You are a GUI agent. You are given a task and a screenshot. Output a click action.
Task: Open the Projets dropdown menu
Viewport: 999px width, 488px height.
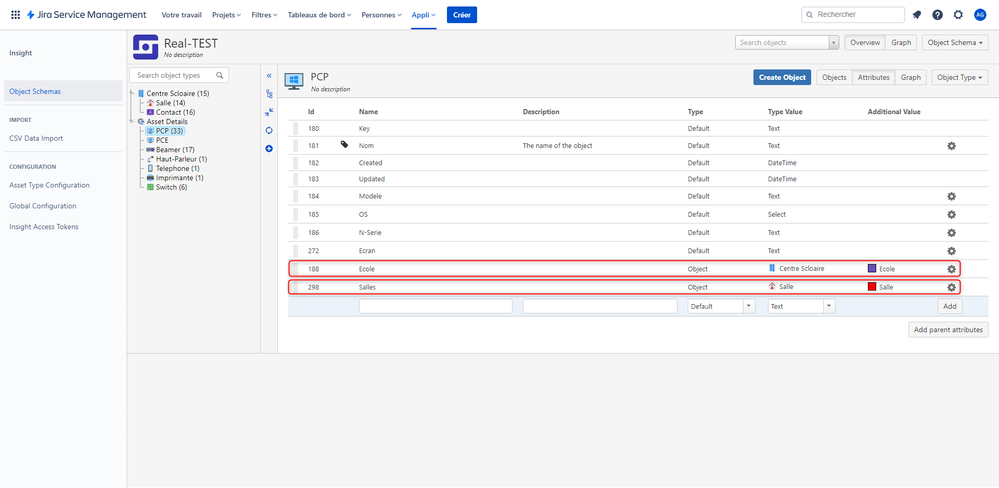point(227,15)
